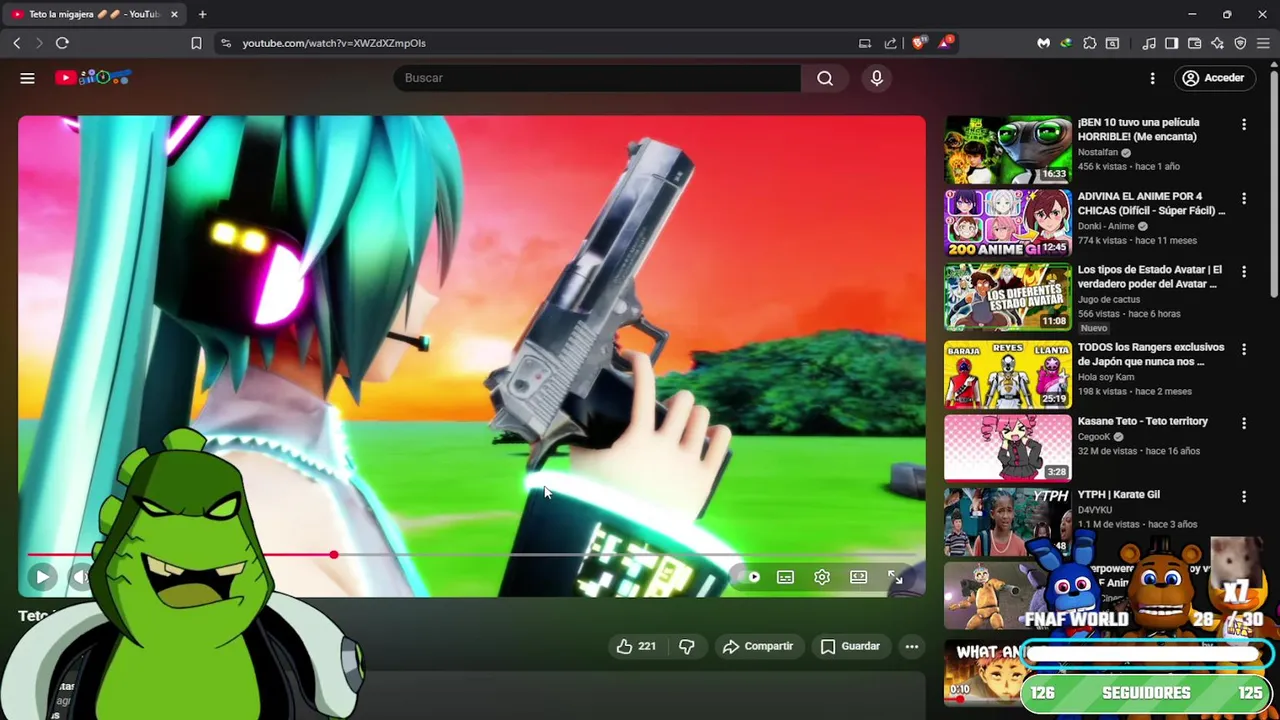The height and width of the screenshot is (720, 1280).
Task: Open the 200 Anime quiz thumbnail
Action: point(1008,222)
